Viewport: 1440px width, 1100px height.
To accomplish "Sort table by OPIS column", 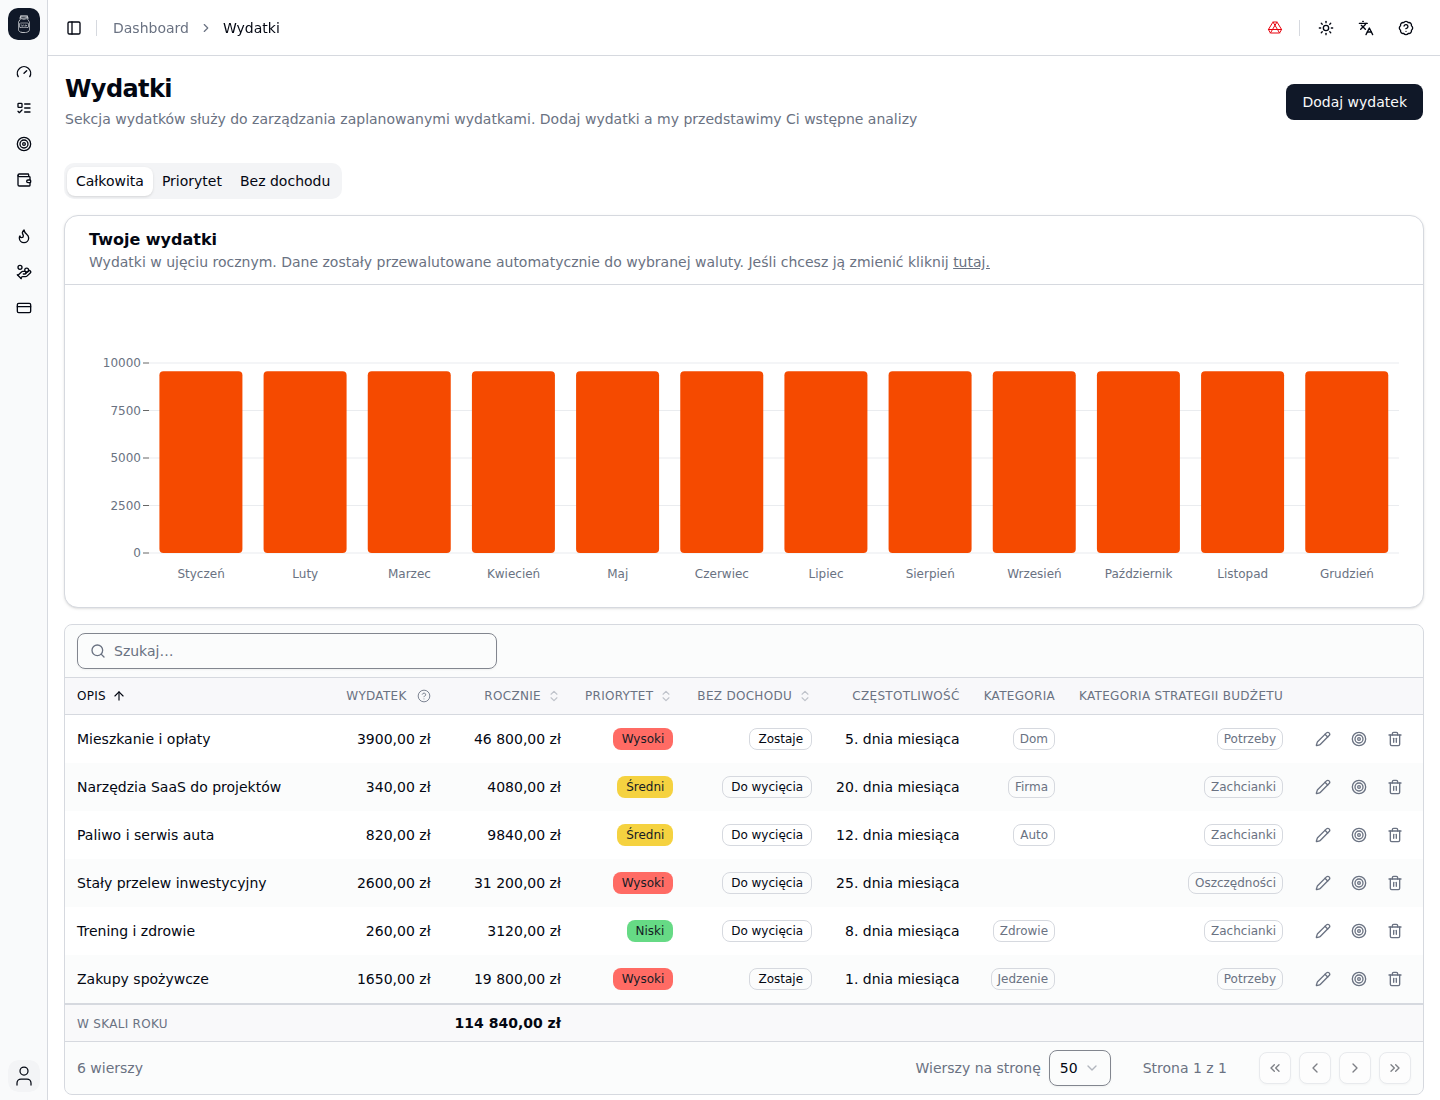I will (x=101, y=696).
